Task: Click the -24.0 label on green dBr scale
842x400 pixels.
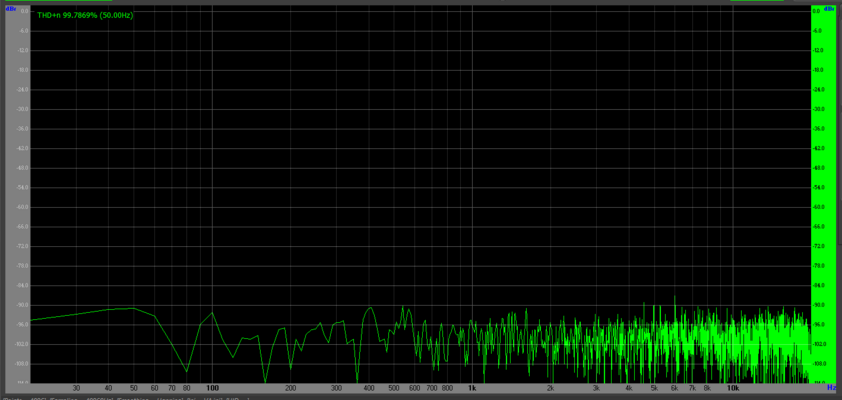Action: tap(817, 90)
